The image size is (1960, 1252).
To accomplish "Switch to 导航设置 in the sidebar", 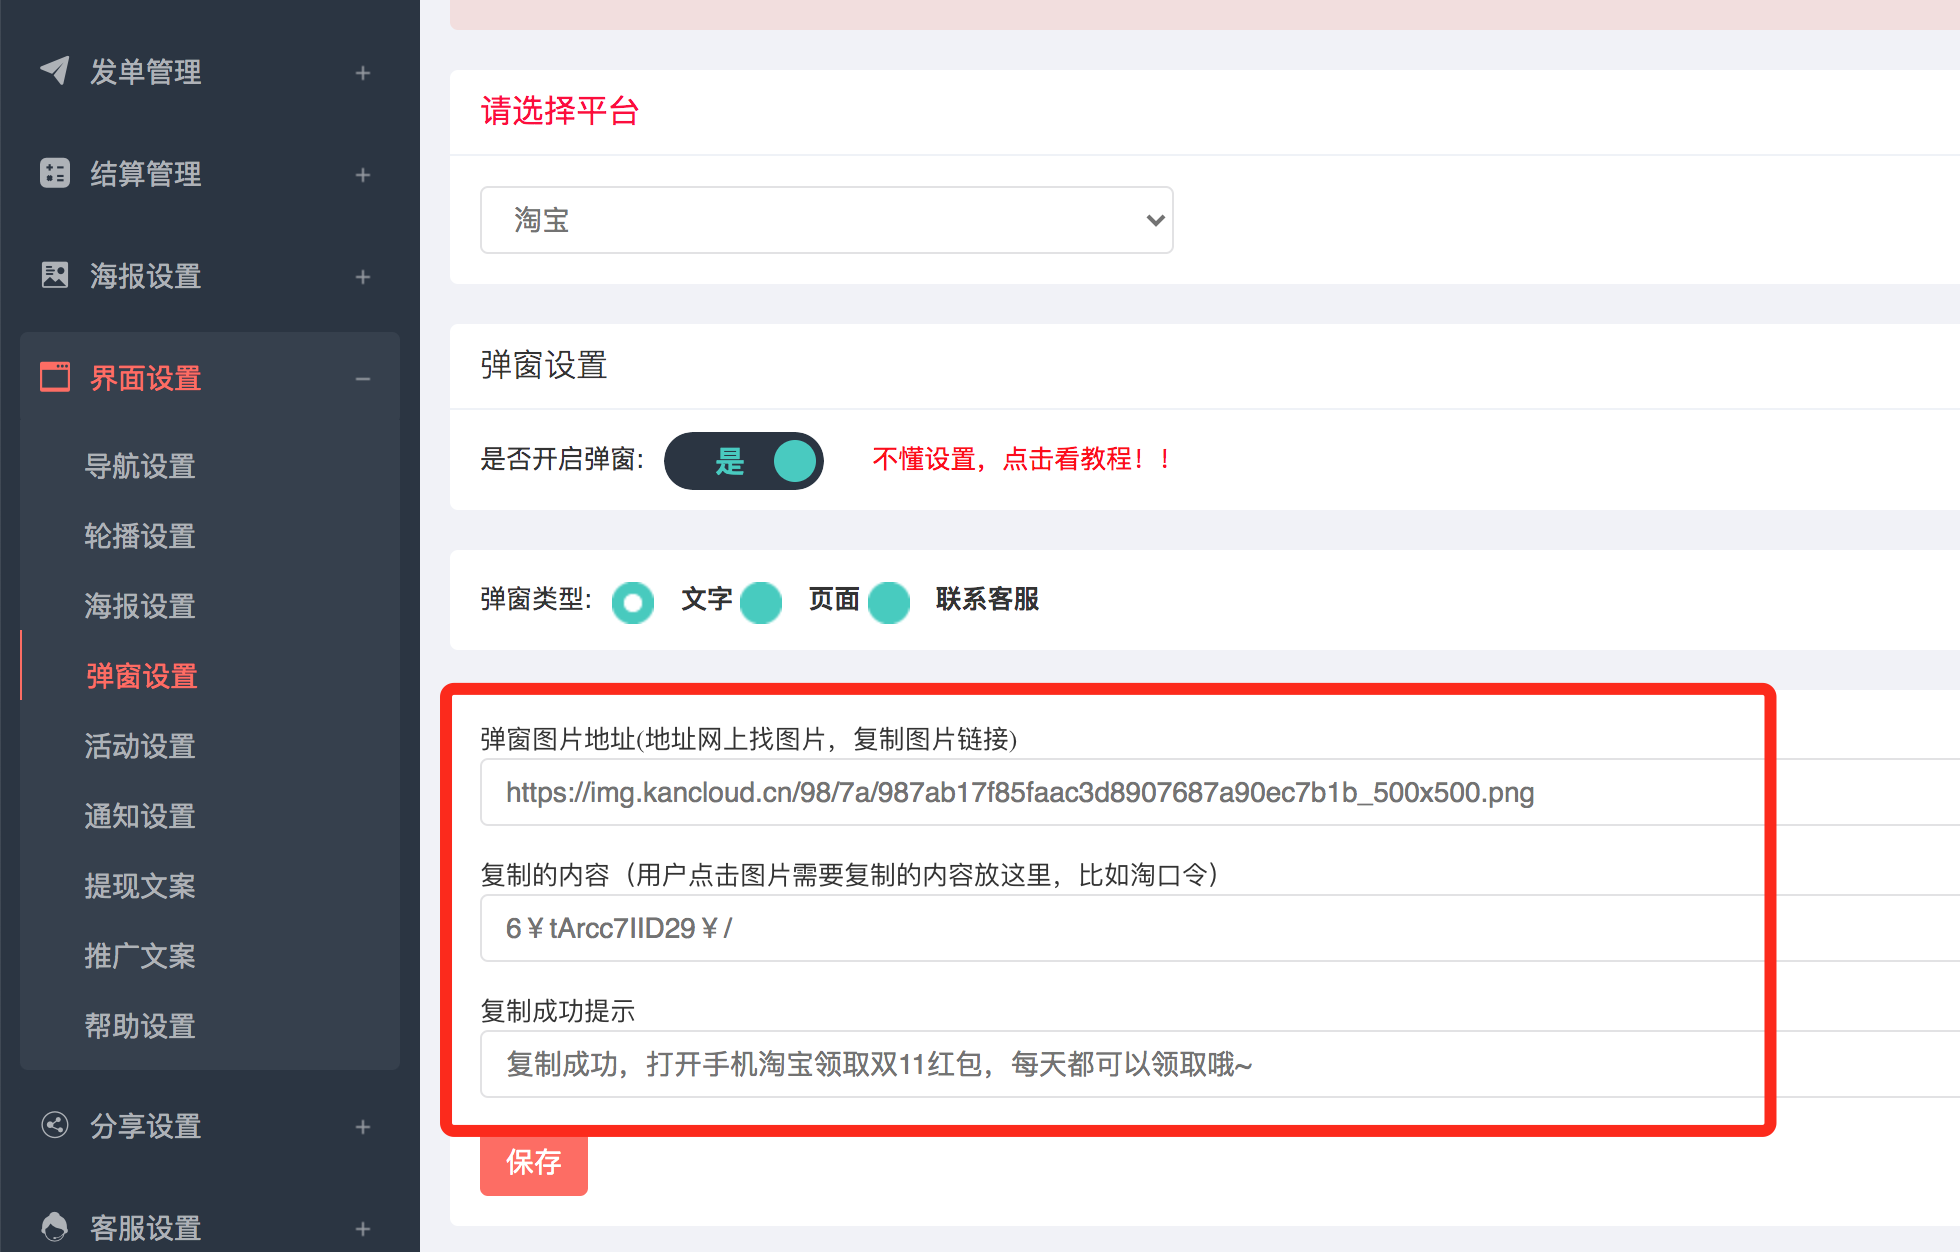I will 140,466.
